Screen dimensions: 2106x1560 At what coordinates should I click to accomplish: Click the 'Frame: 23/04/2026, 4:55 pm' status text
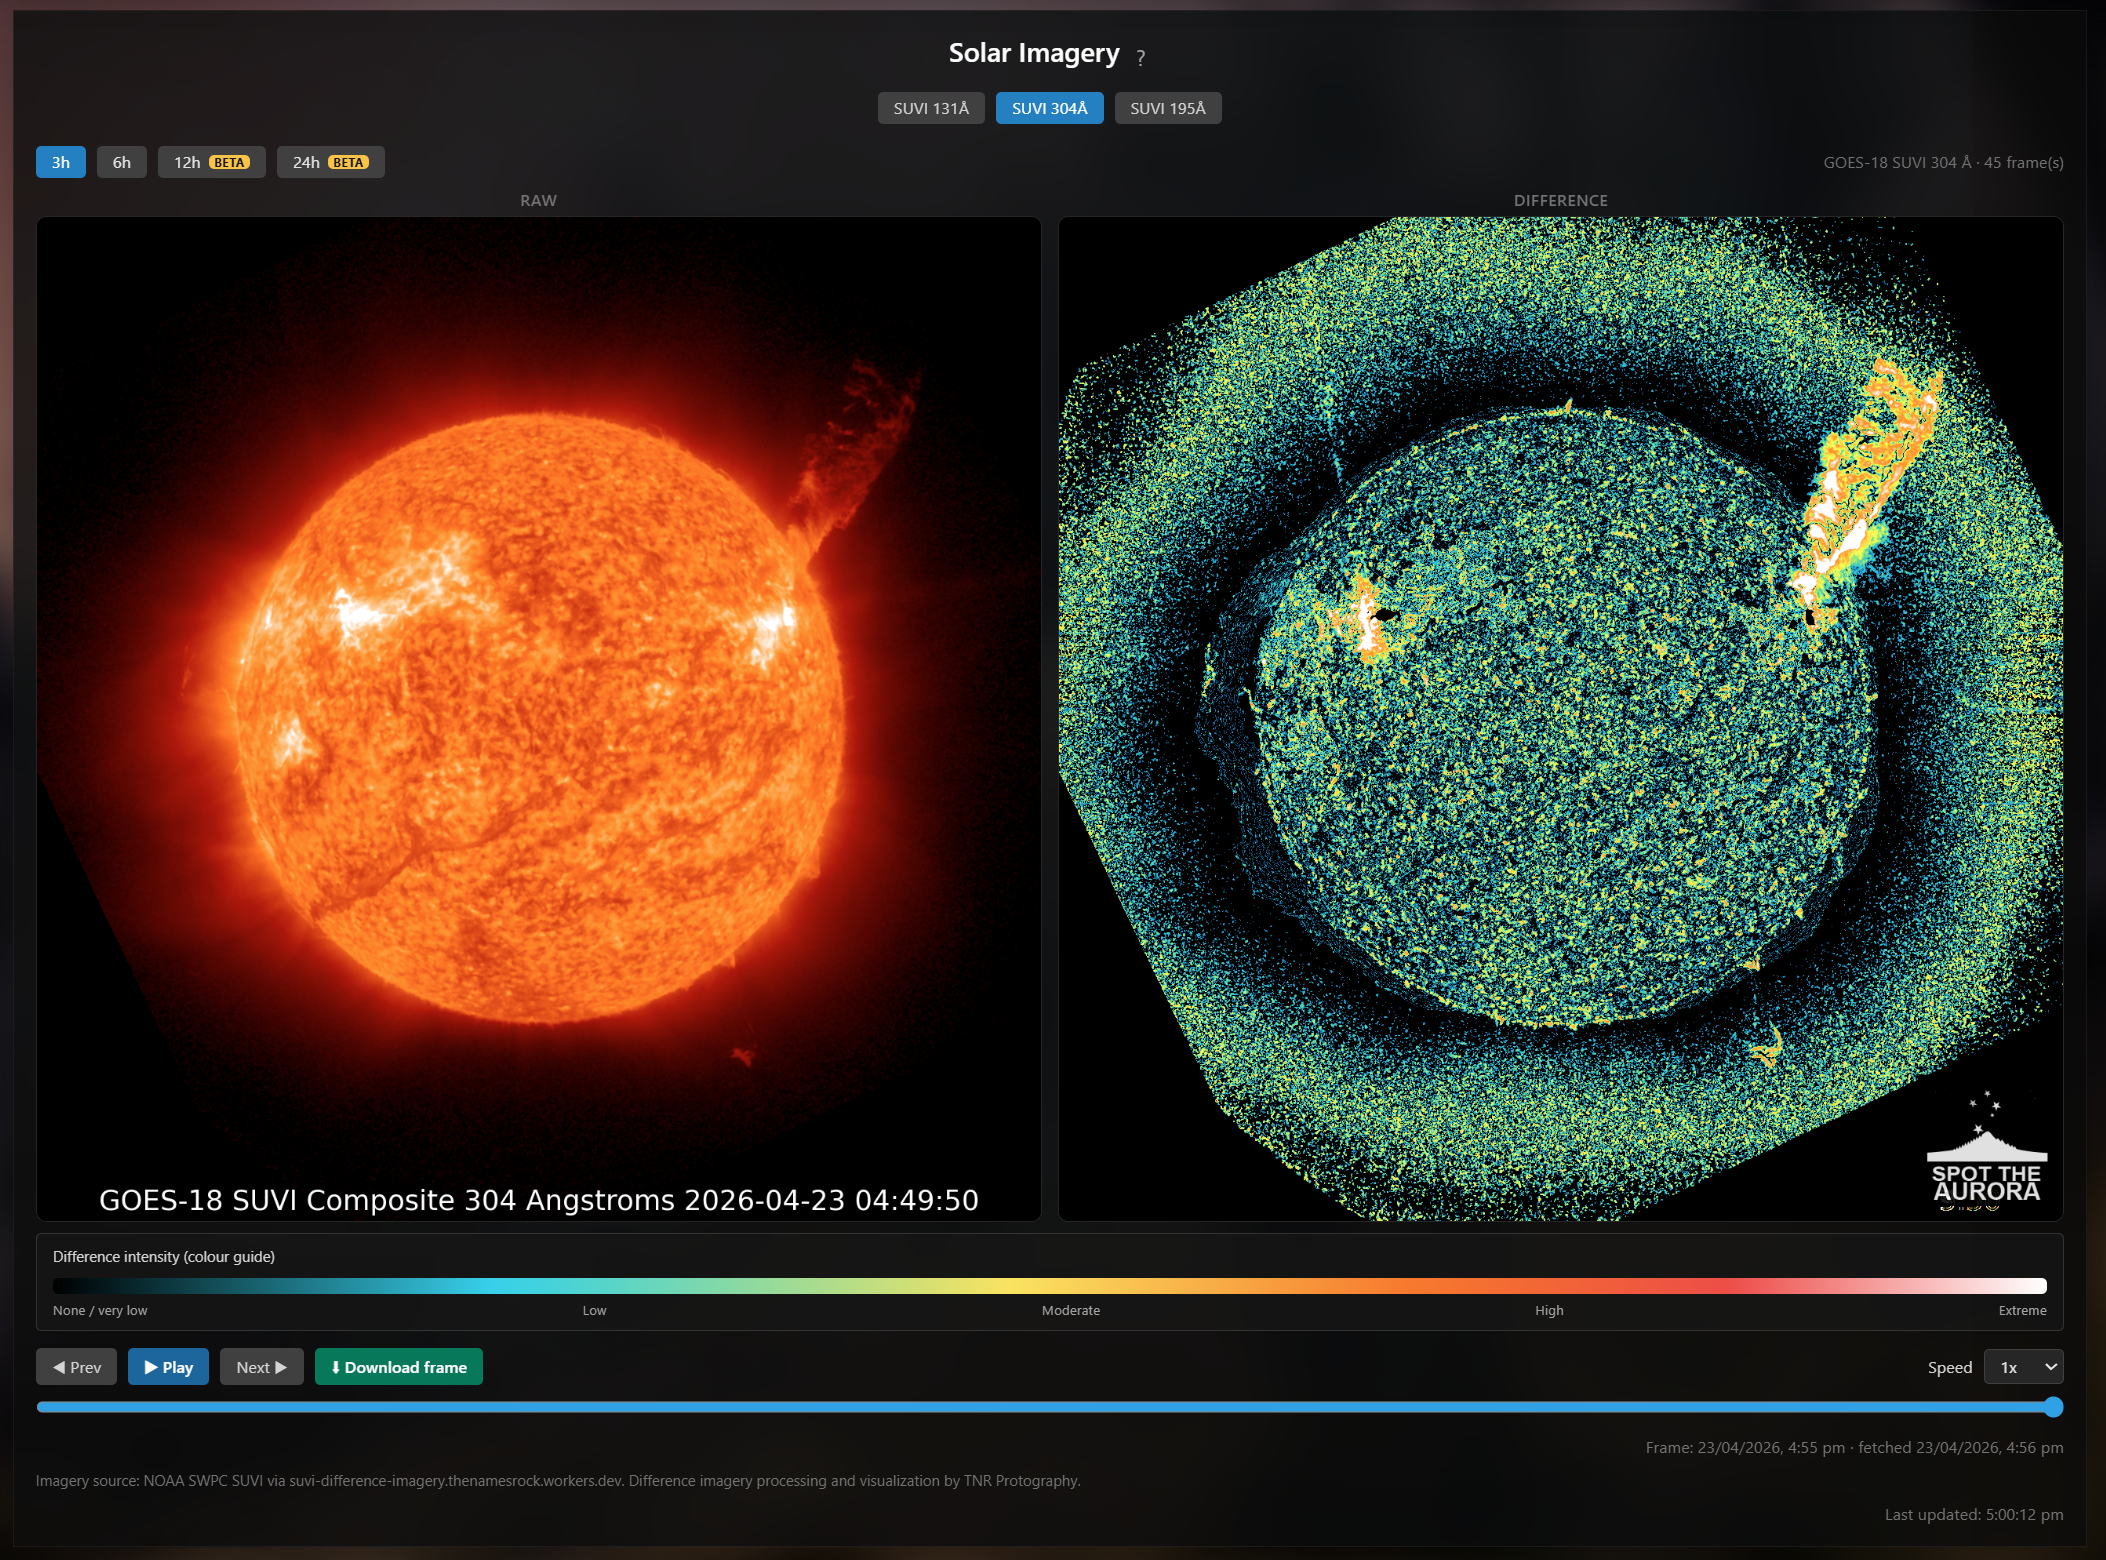pos(1745,1447)
